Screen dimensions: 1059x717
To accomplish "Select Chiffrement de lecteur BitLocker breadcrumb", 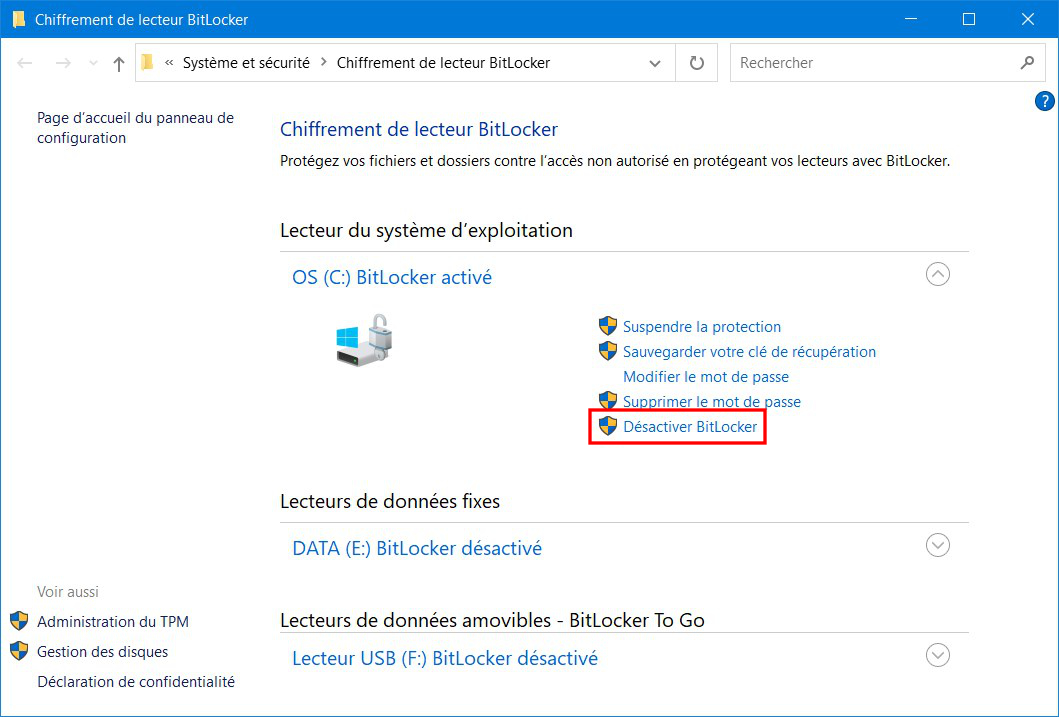I will point(443,63).
